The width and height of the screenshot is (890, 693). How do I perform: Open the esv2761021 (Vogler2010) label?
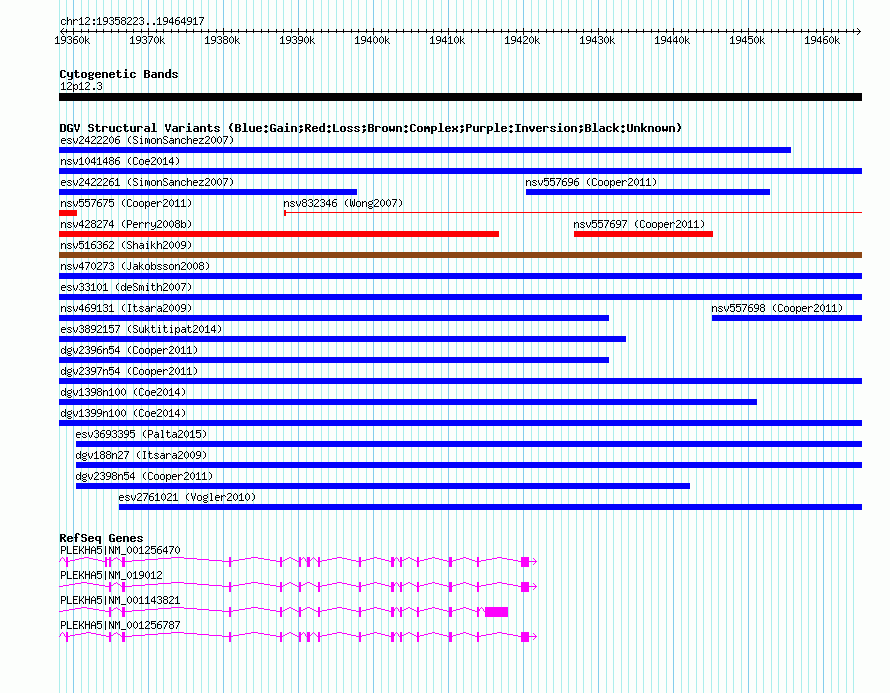tap(187, 497)
